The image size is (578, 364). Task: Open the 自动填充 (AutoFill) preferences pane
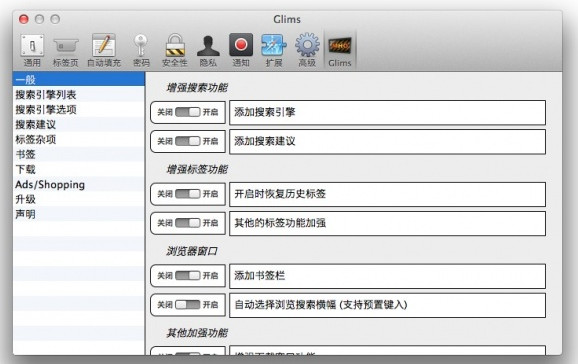104,51
